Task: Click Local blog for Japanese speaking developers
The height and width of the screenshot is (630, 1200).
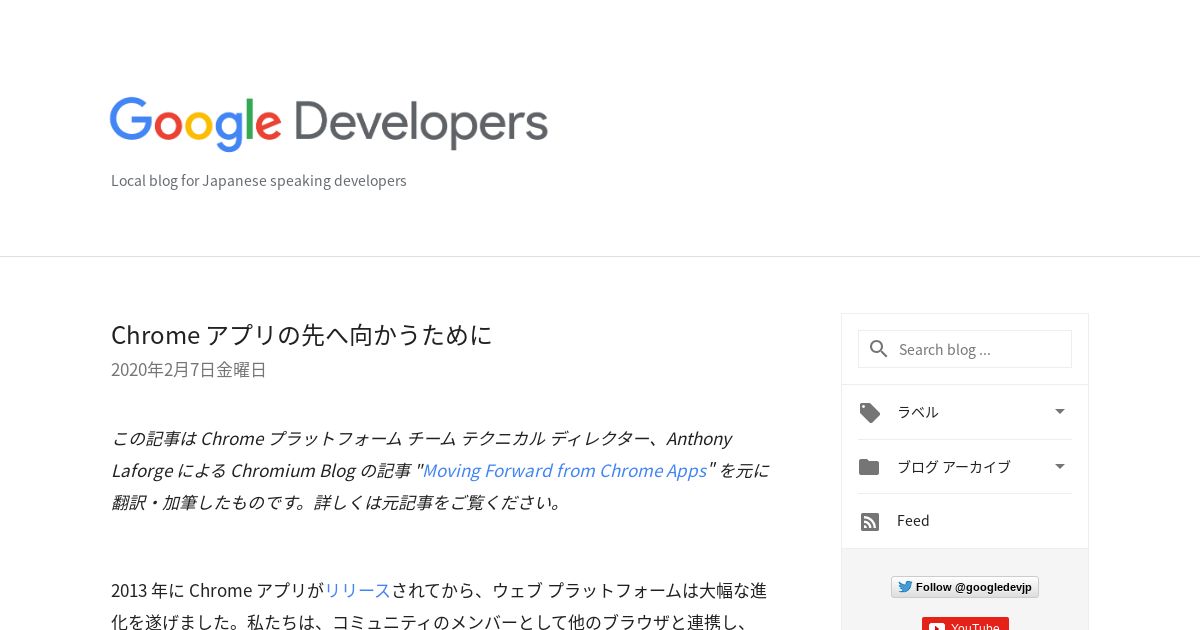Action: 259,181
